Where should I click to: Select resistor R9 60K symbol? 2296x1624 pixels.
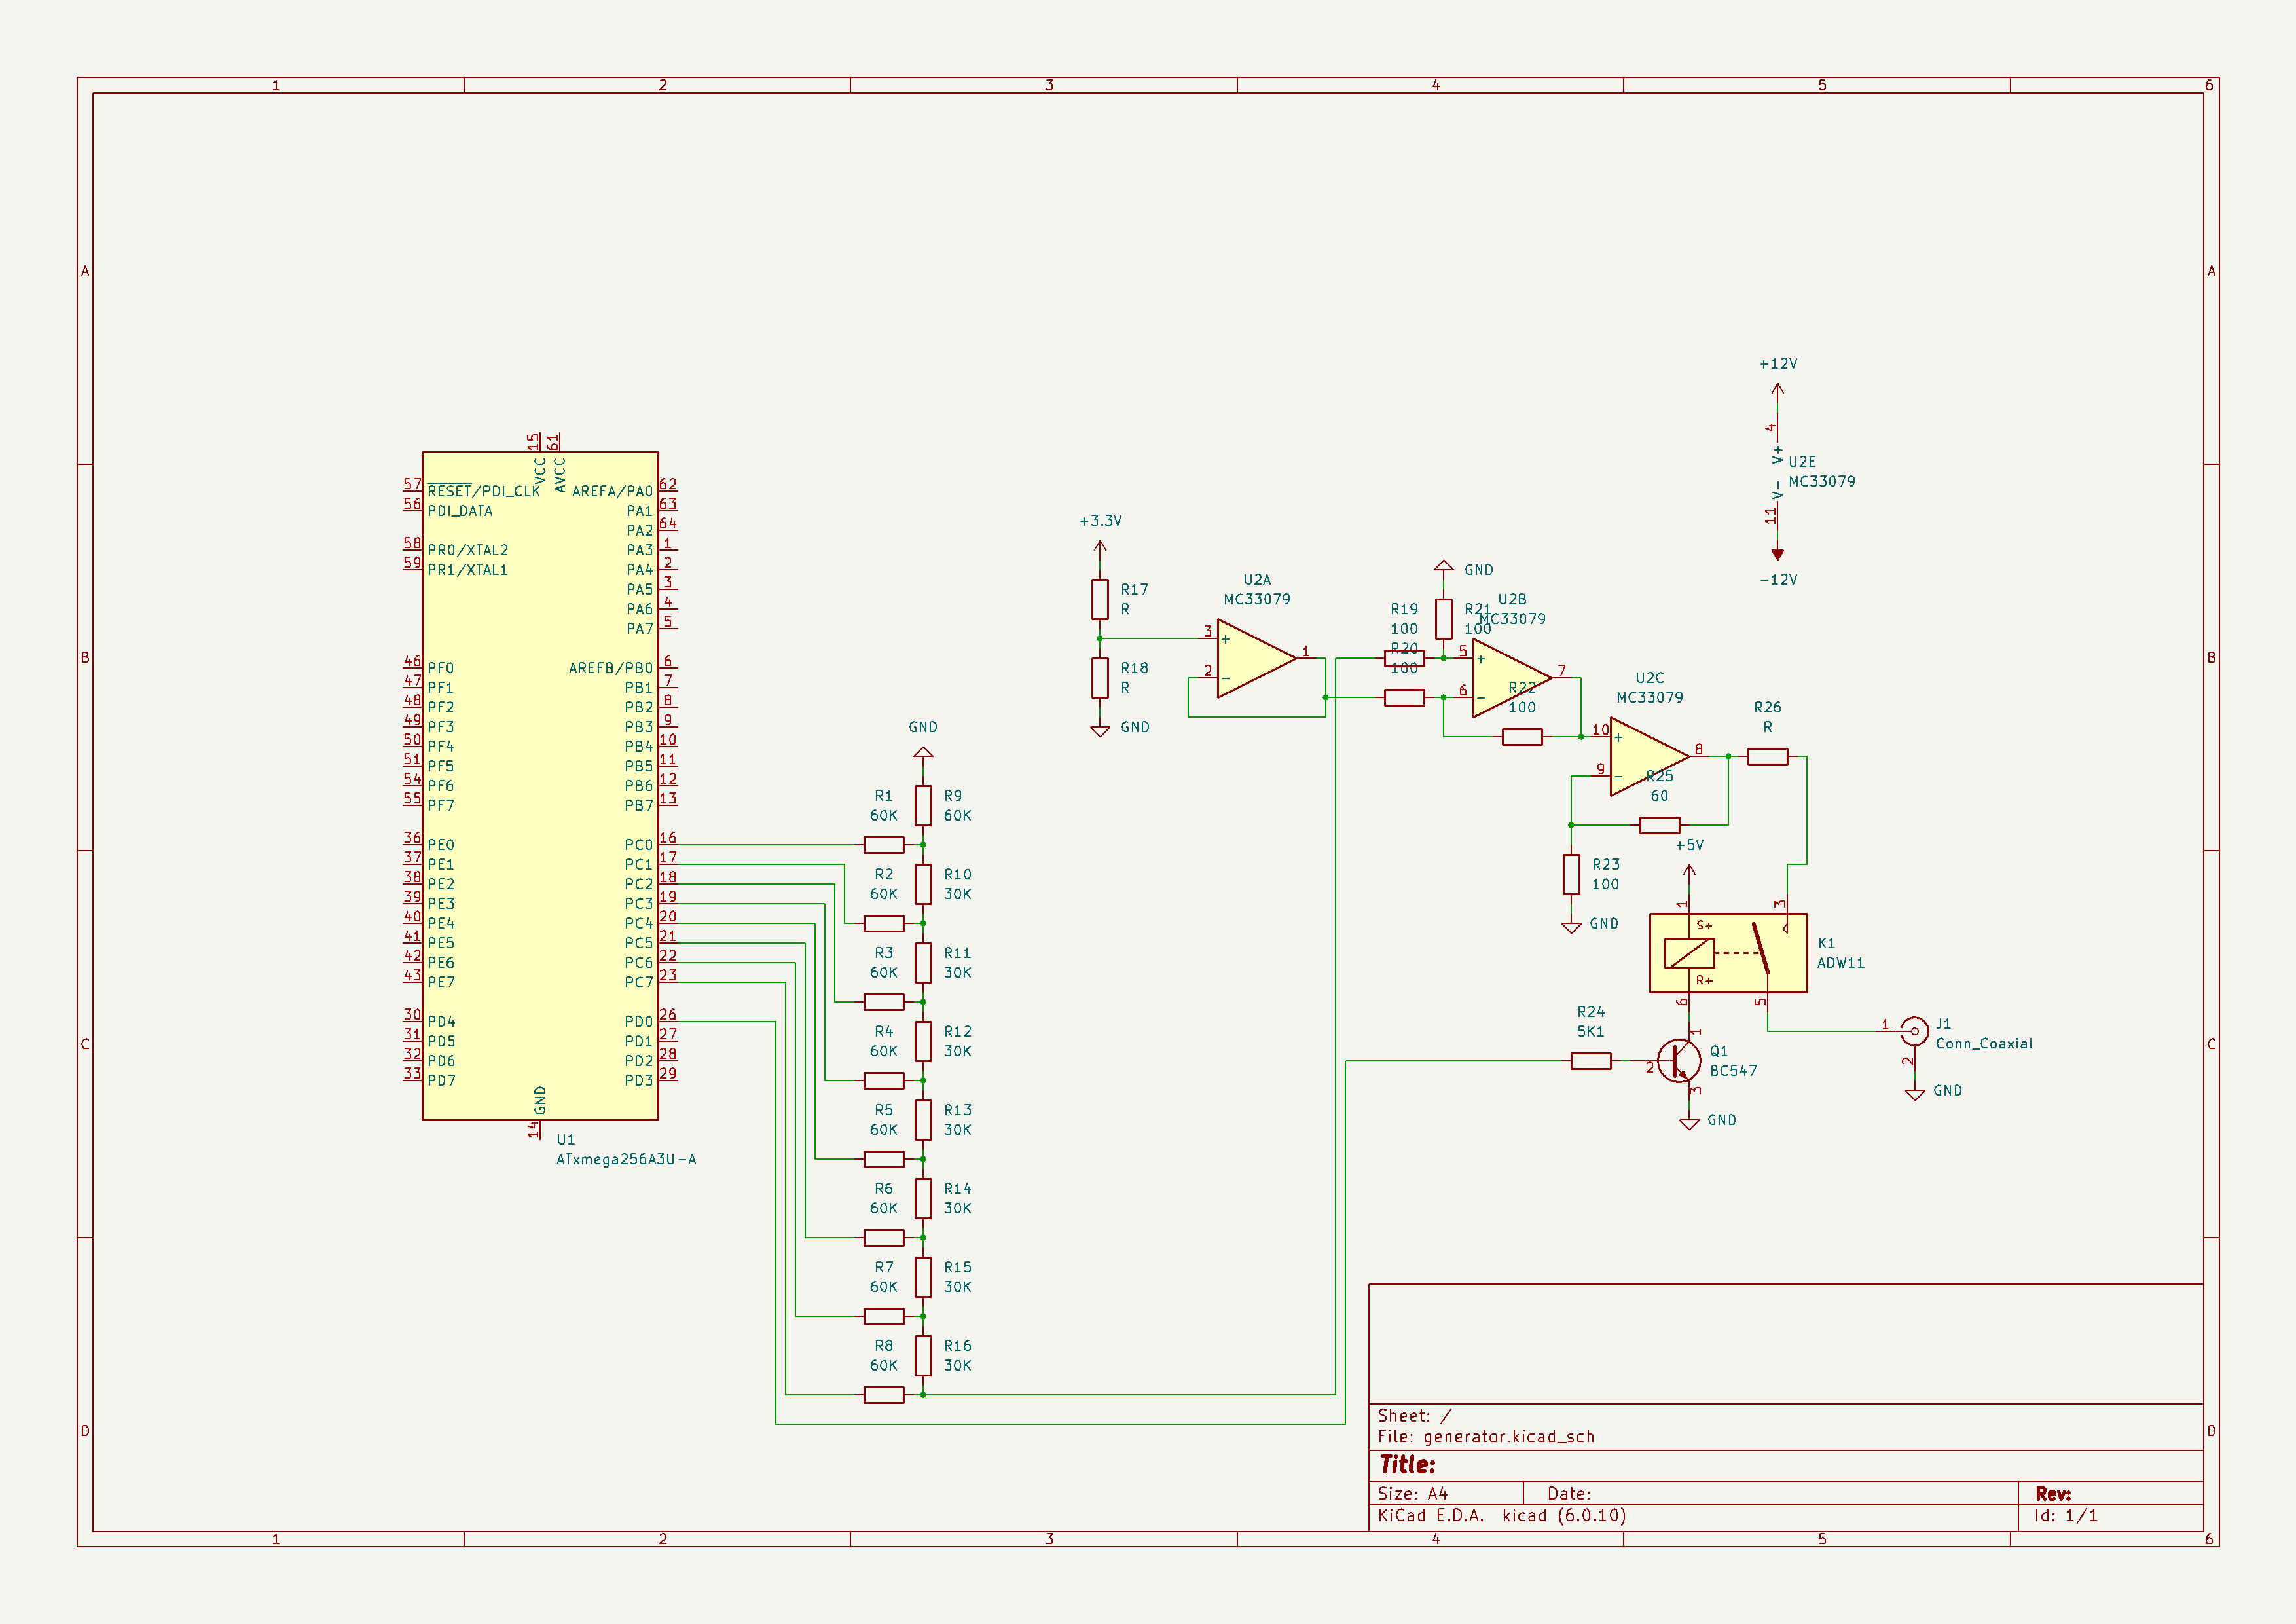click(923, 806)
